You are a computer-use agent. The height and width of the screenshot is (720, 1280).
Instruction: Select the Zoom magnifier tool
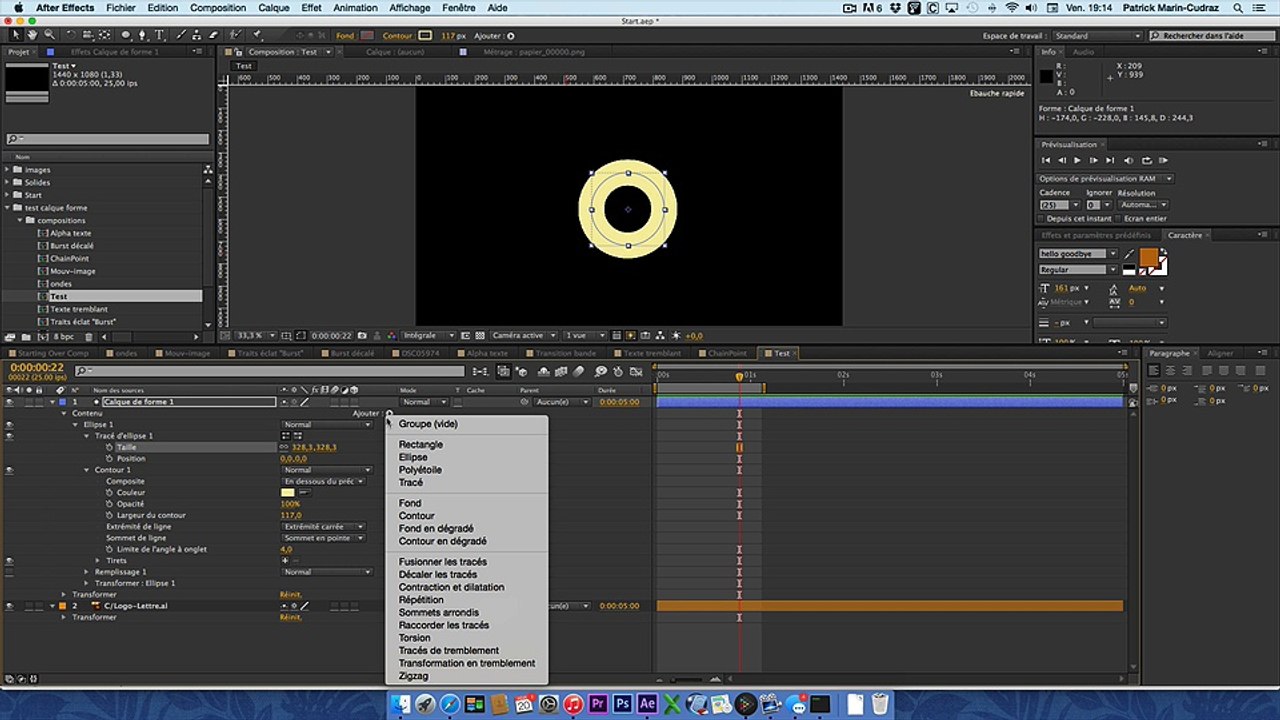[49, 35]
